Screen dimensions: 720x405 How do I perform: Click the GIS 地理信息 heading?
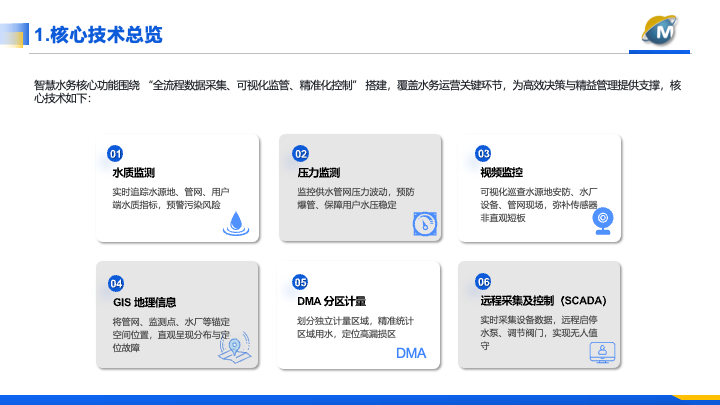(x=148, y=301)
